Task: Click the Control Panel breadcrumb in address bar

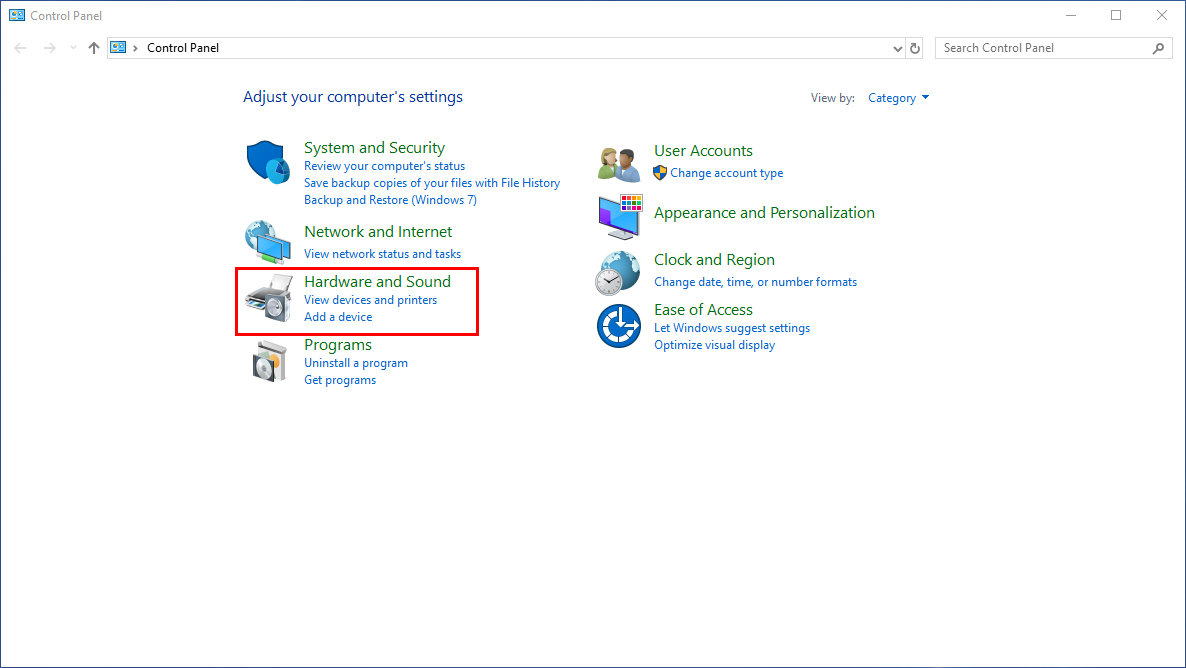Action: (x=182, y=48)
